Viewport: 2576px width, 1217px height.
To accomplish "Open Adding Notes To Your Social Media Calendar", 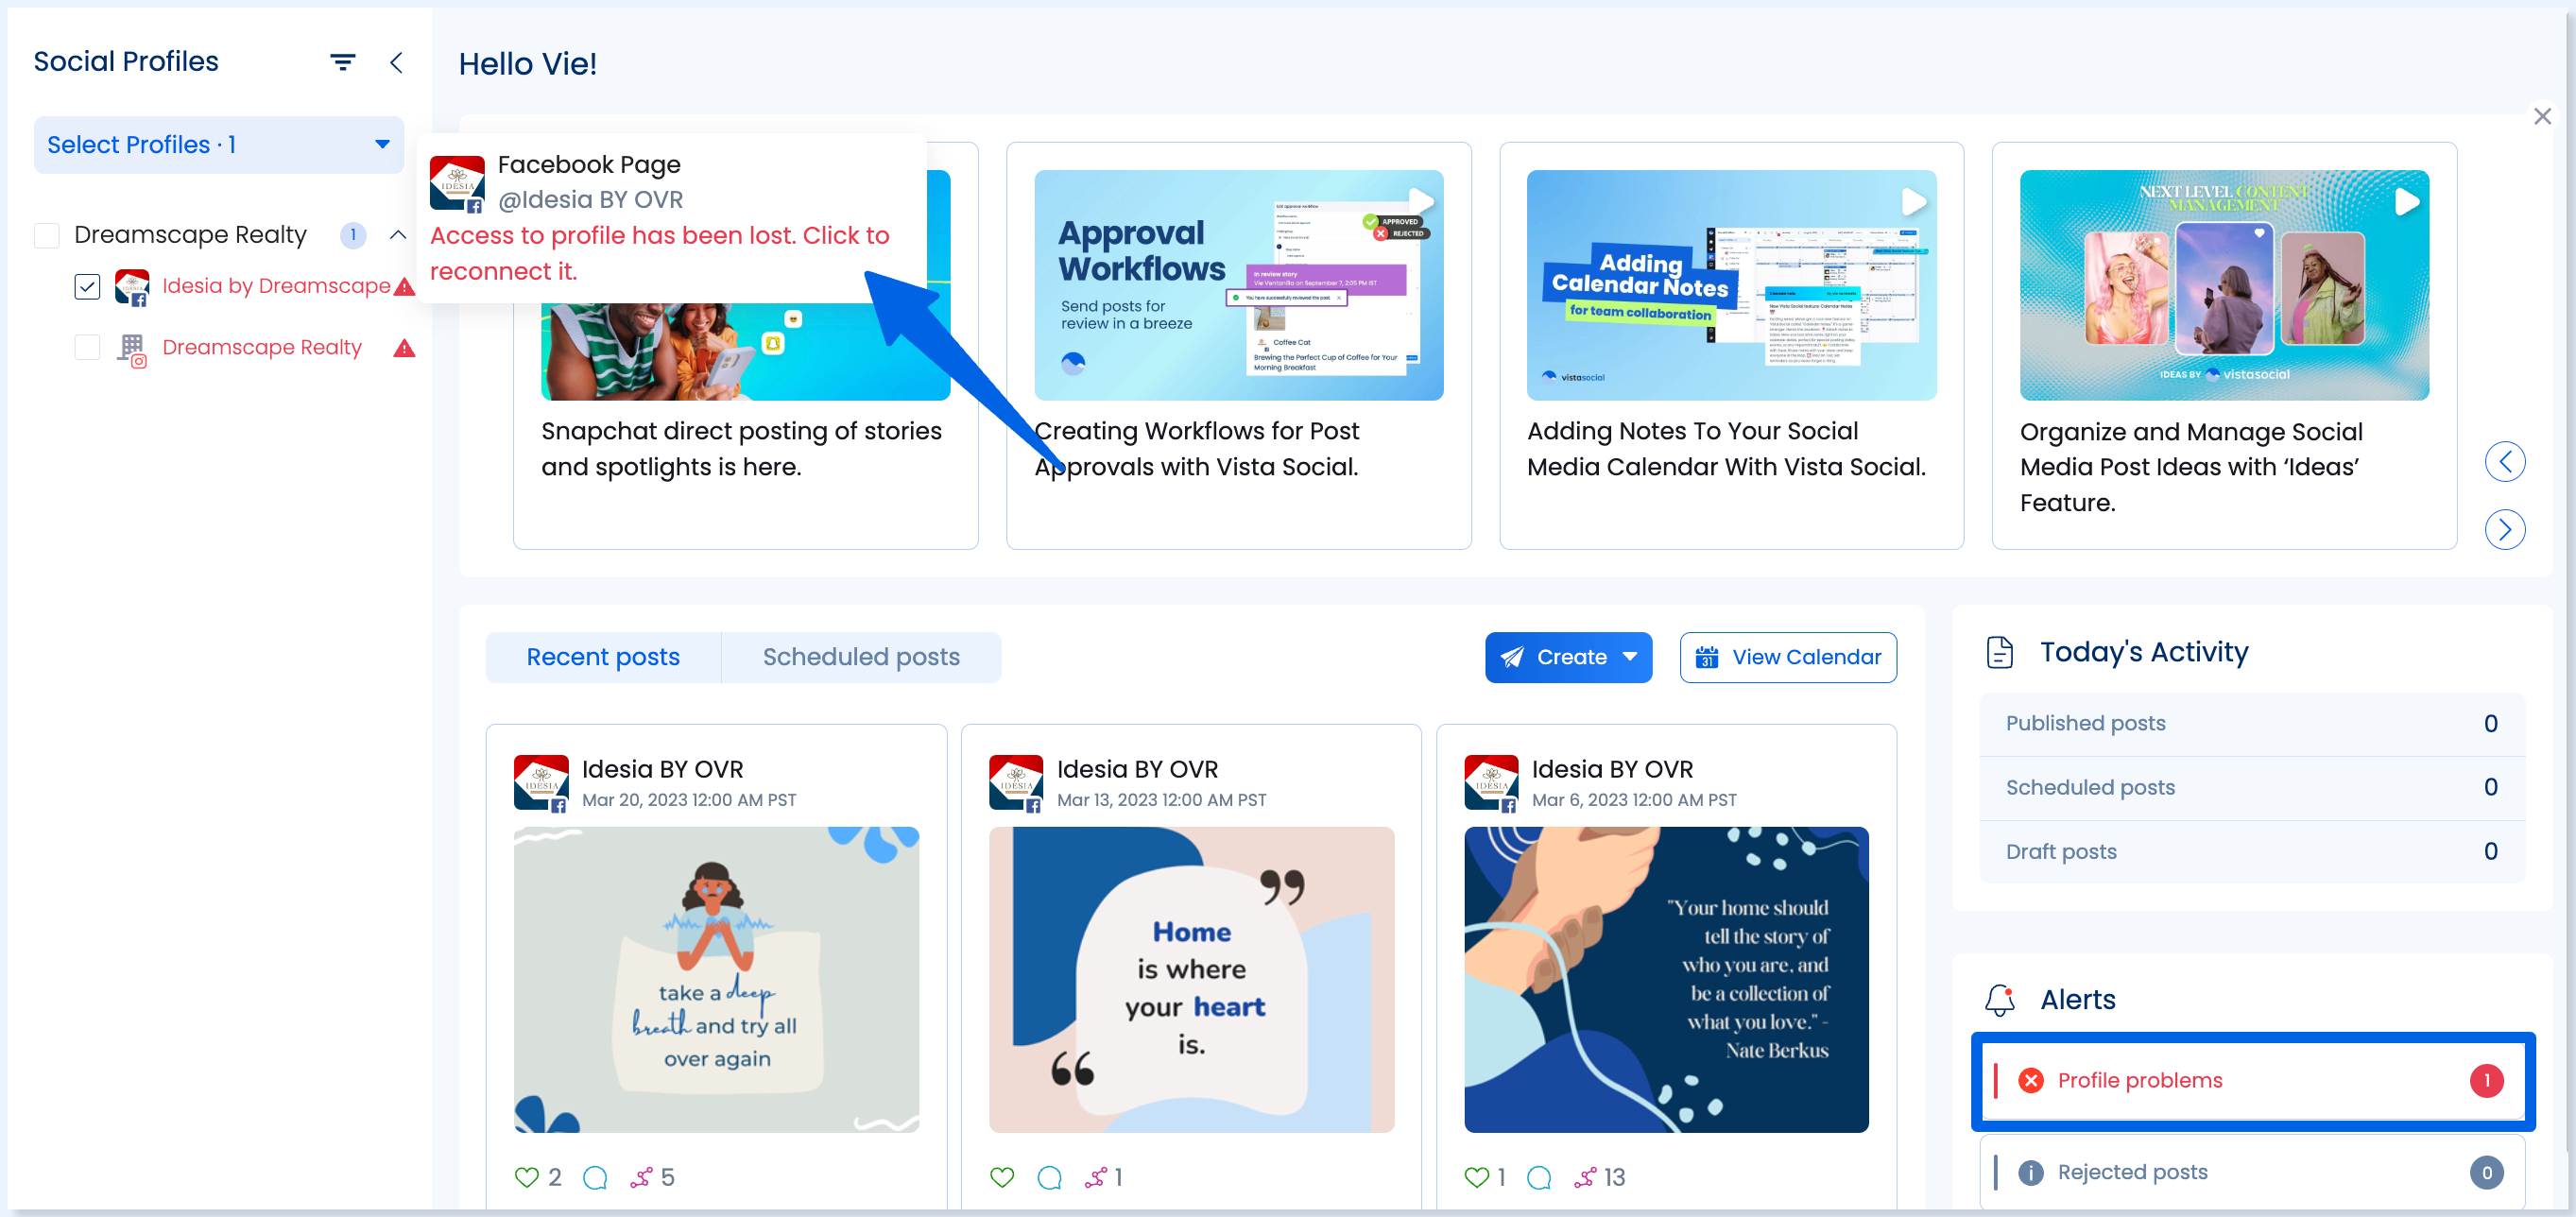I will 1726,449.
